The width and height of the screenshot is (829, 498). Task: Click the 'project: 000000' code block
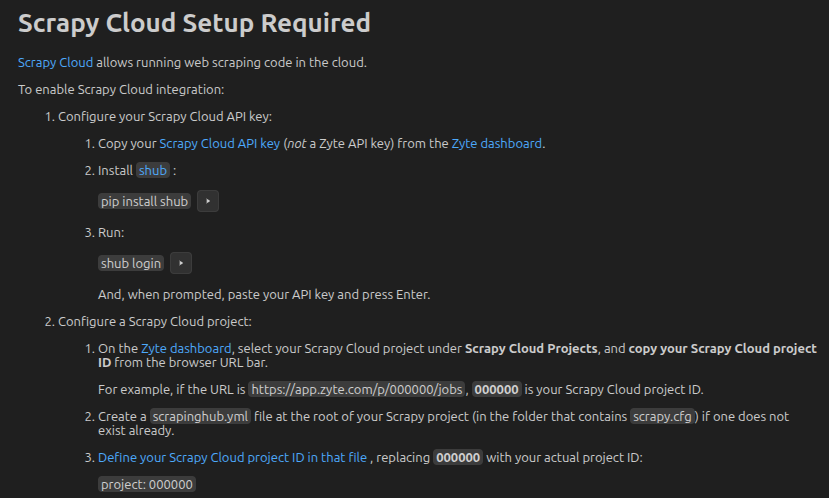tap(147, 484)
